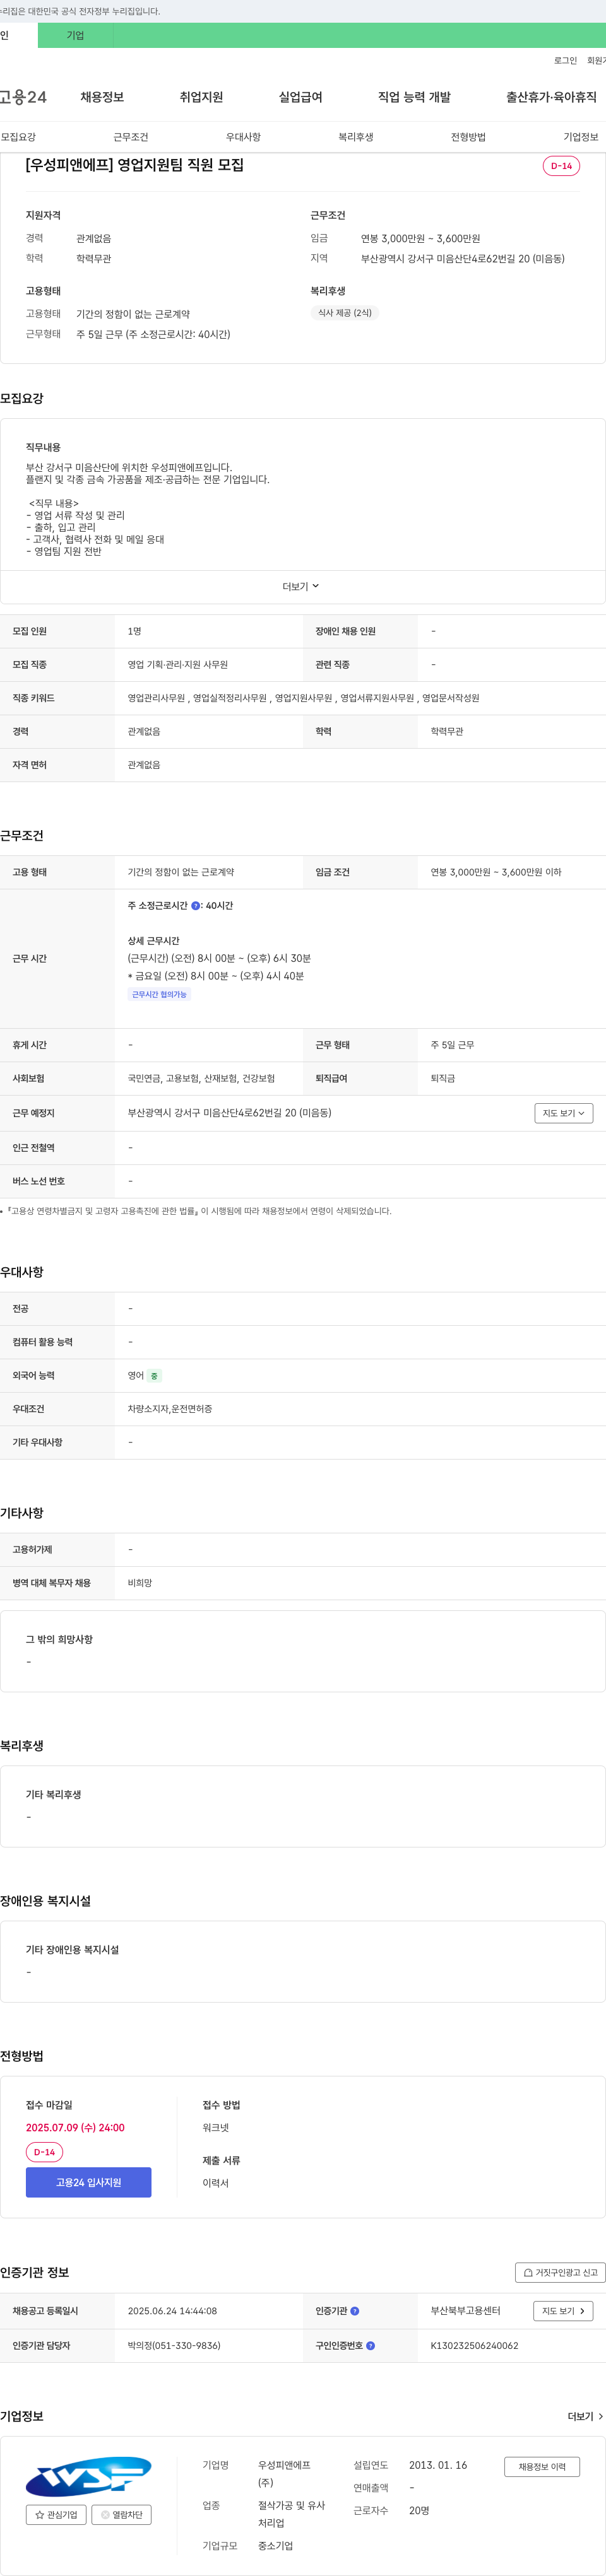The width and height of the screenshot is (606, 2576).
Task: Click the 2025.07.09 (수) 24:00 deadline text
Action: point(75,2128)
